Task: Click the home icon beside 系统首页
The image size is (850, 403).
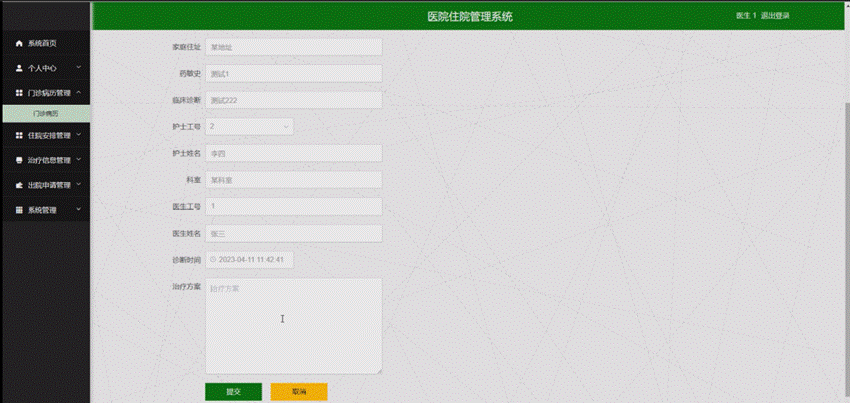Action: click(20, 43)
